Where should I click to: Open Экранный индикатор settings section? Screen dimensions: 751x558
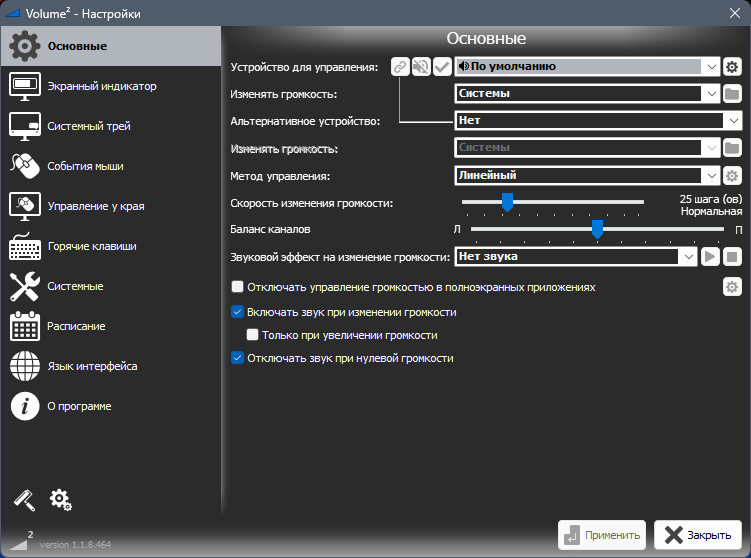coord(111,86)
